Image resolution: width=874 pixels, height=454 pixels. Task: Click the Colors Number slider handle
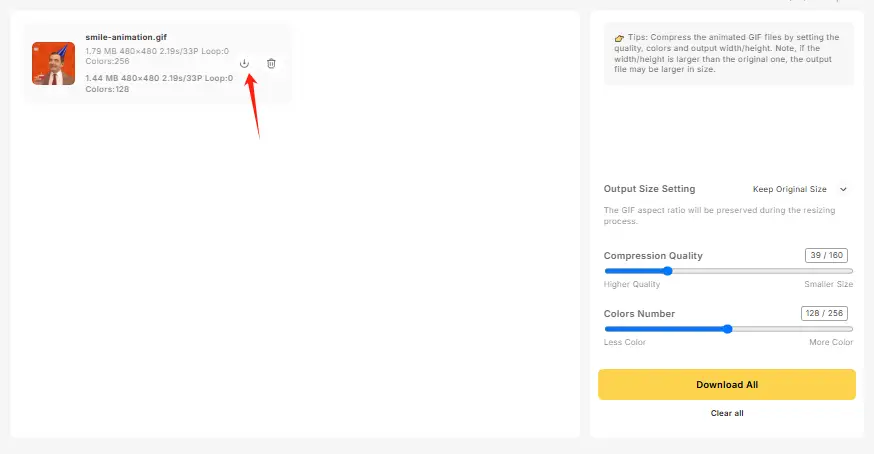pos(727,329)
